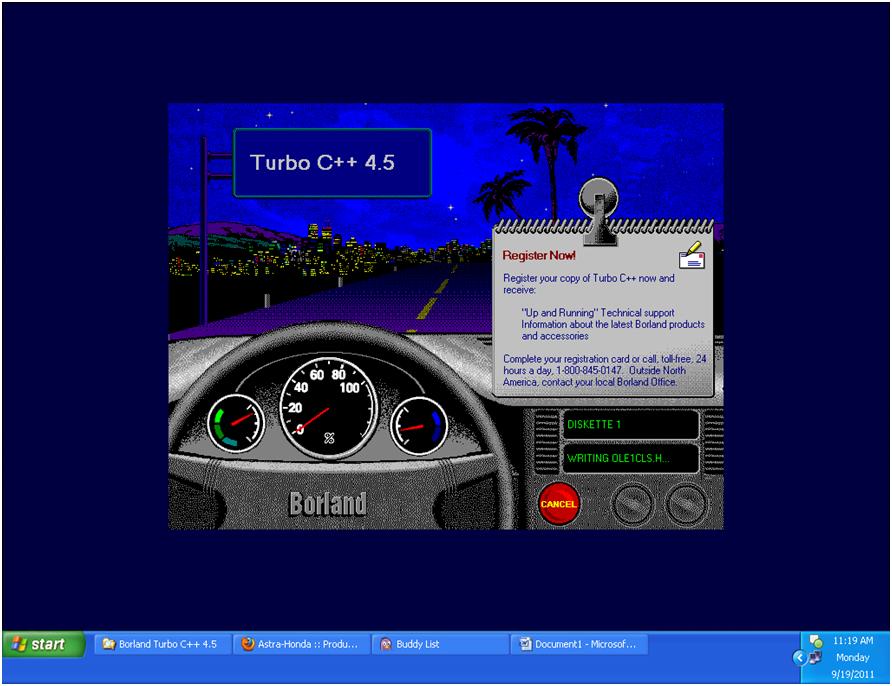Click the Register Now! heading

pyautogui.click(x=541, y=253)
